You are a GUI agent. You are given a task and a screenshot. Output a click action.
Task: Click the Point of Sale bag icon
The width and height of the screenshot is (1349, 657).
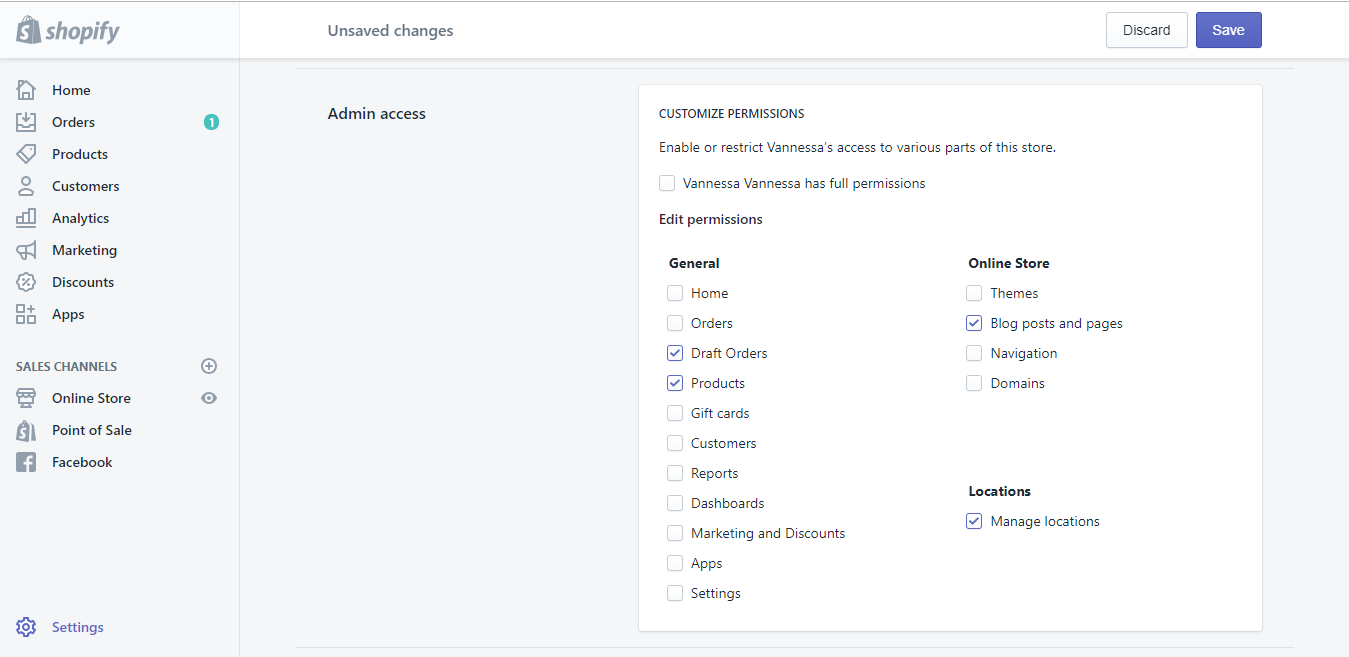tap(26, 430)
